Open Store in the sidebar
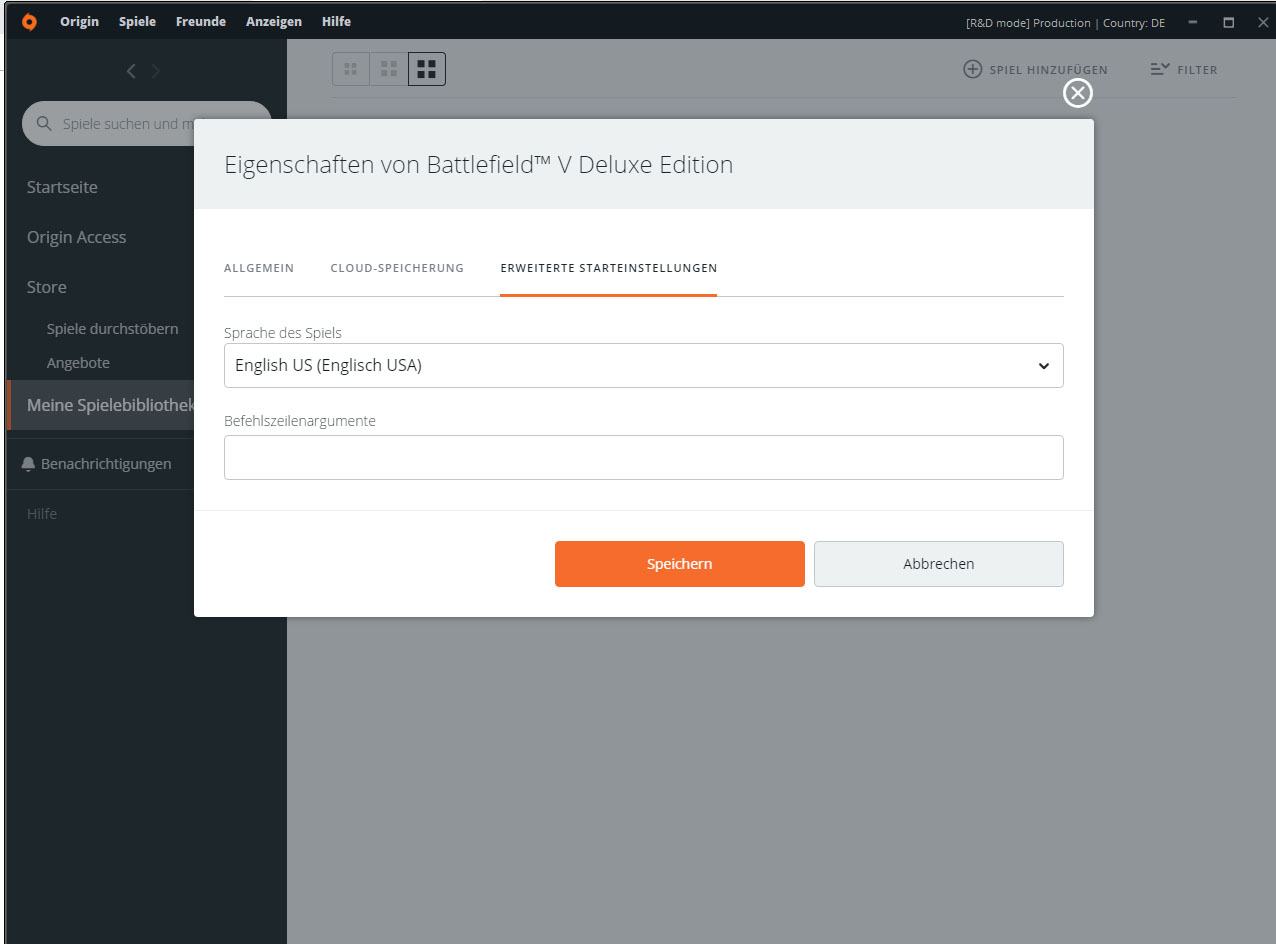The height and width of the screenshot is (944, 1276). pos(46,287)
